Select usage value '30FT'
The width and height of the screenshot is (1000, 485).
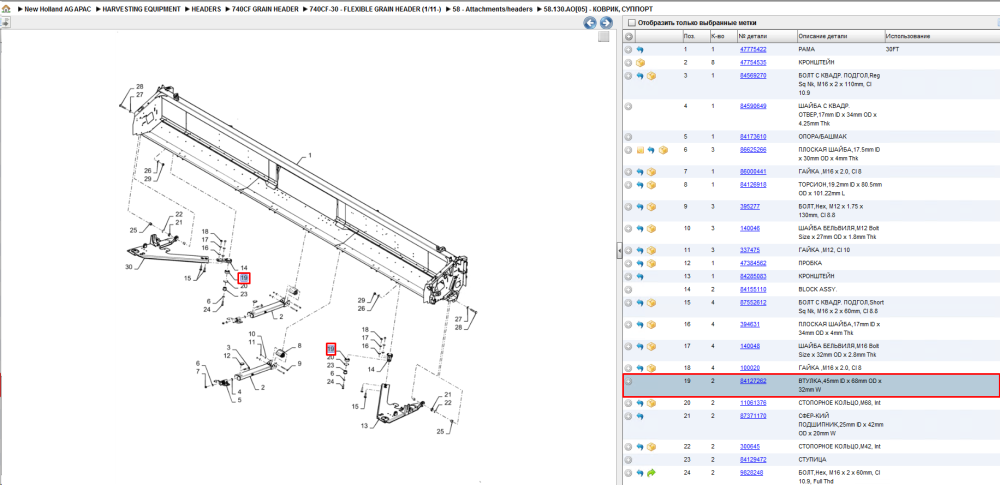coord(893,49)
